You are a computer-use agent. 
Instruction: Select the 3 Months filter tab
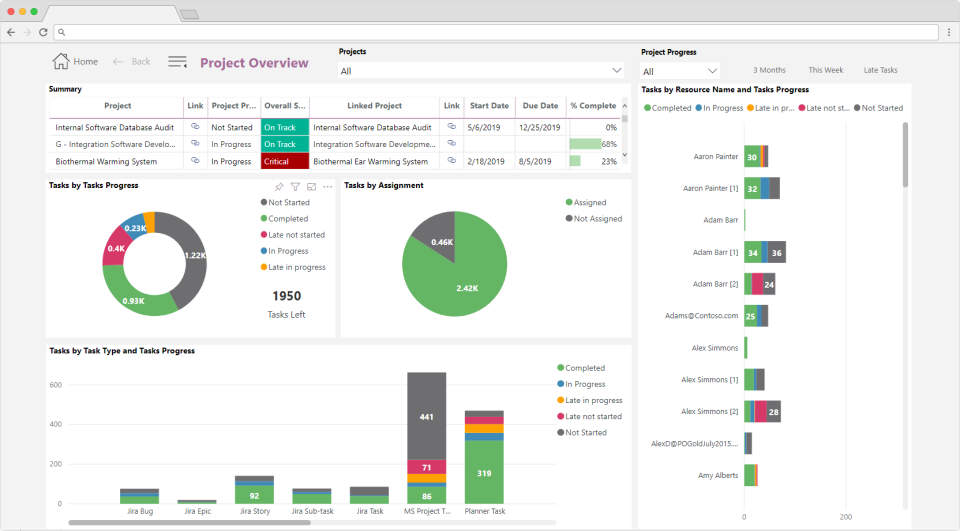tap(769, 70)
